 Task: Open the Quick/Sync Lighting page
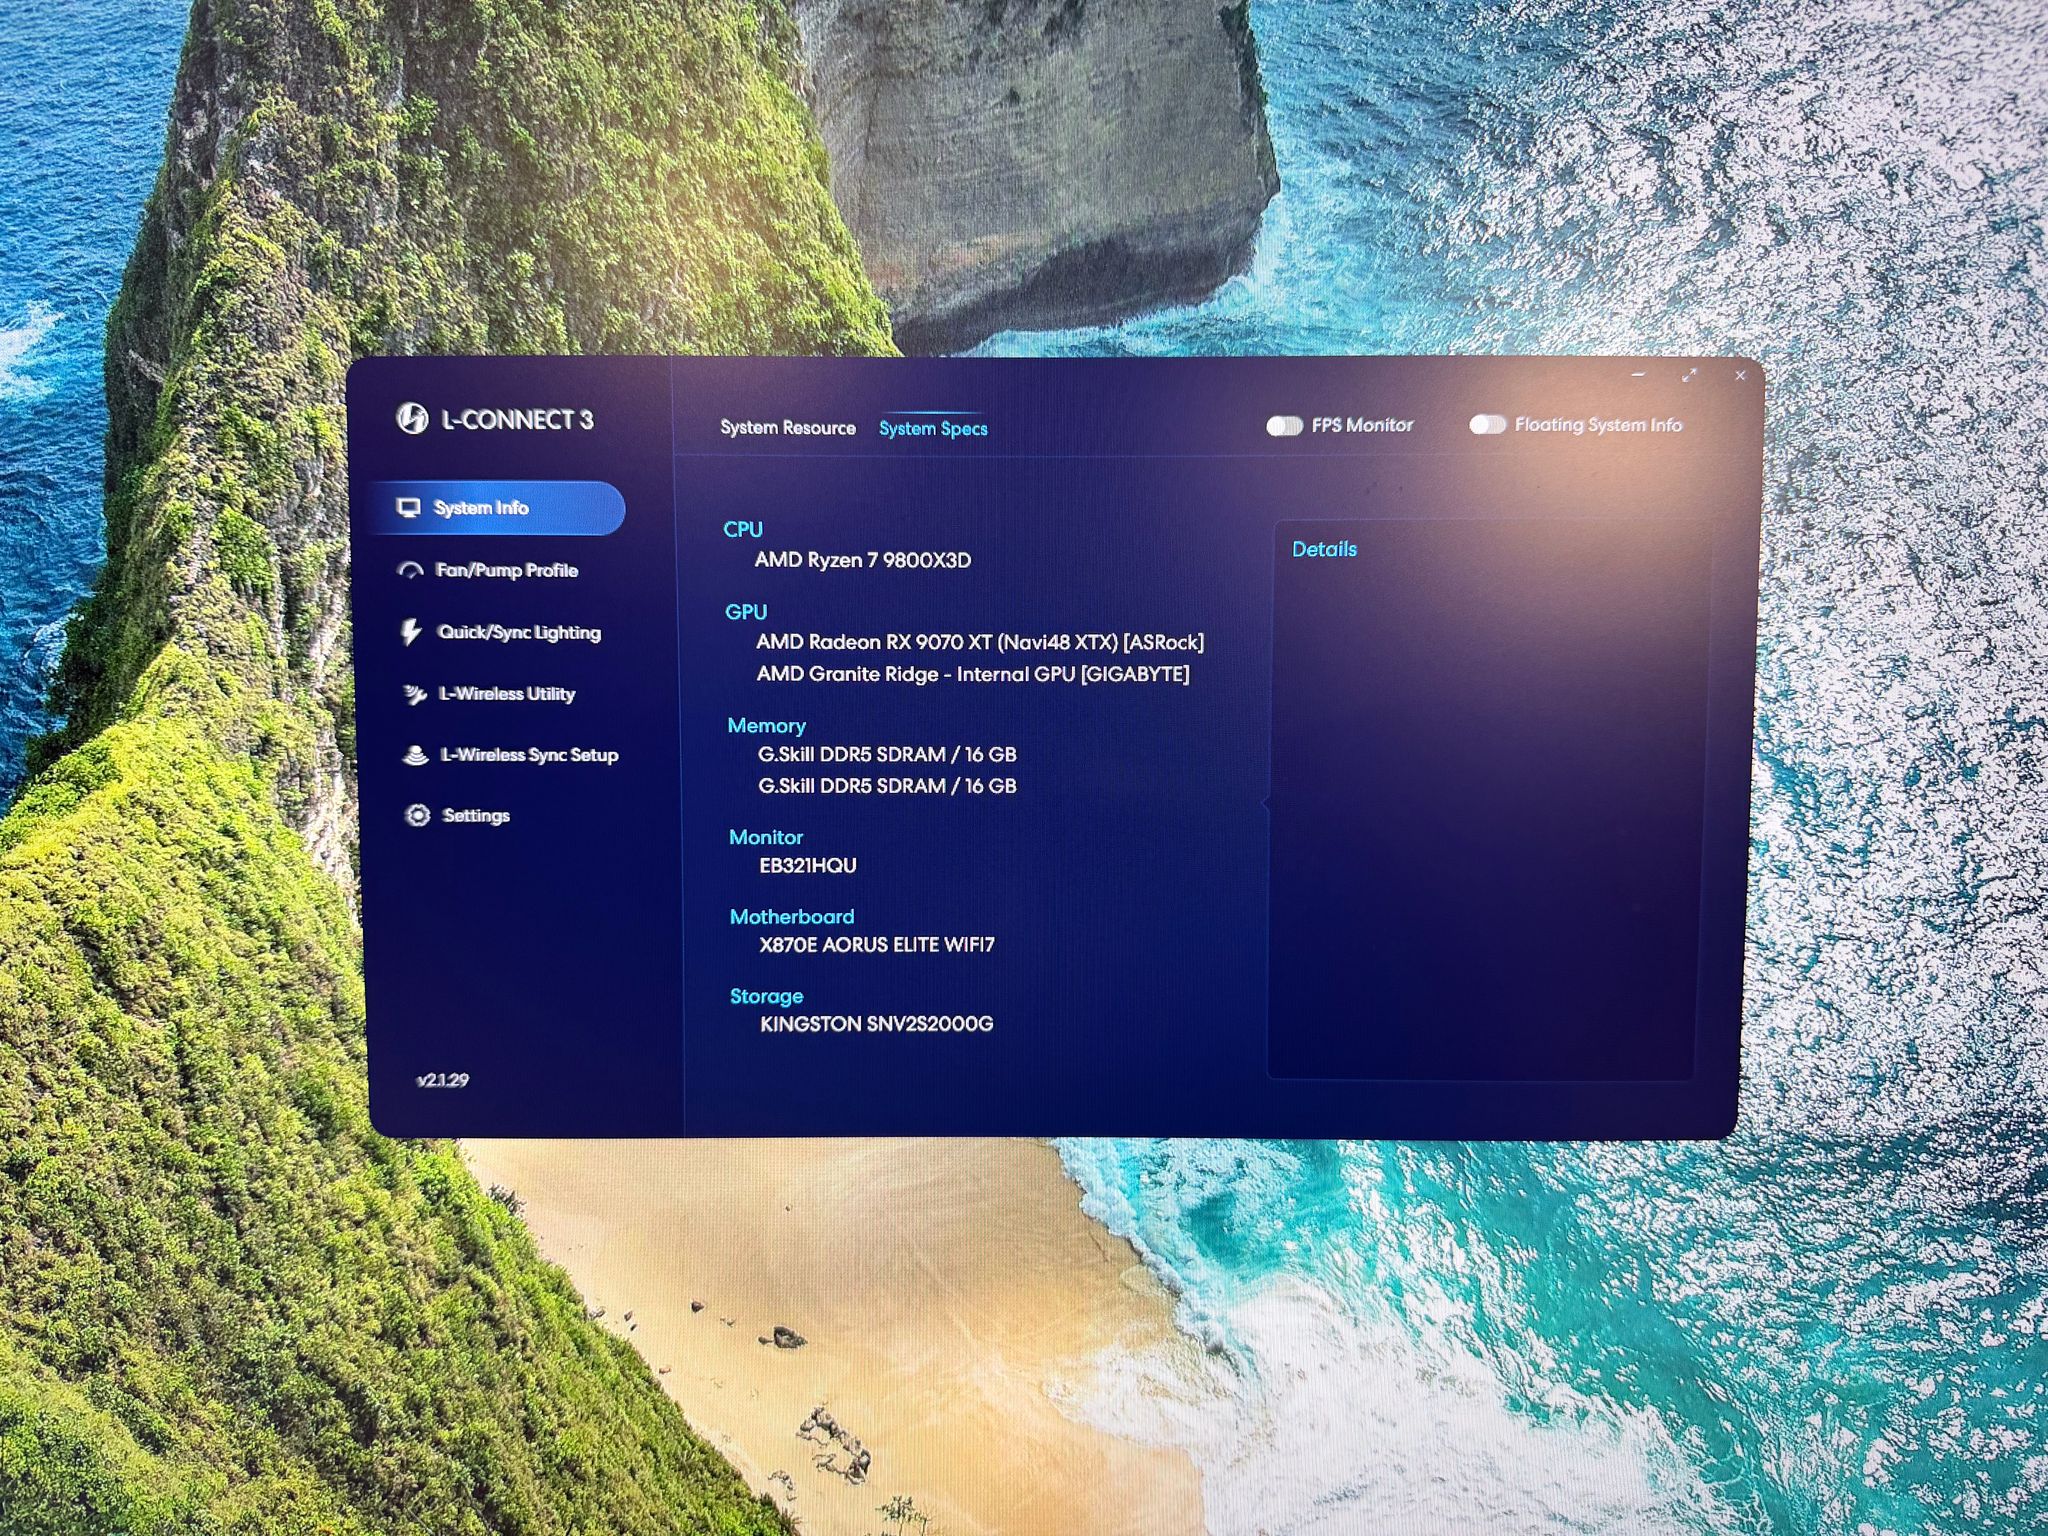[x=519, y=632]
